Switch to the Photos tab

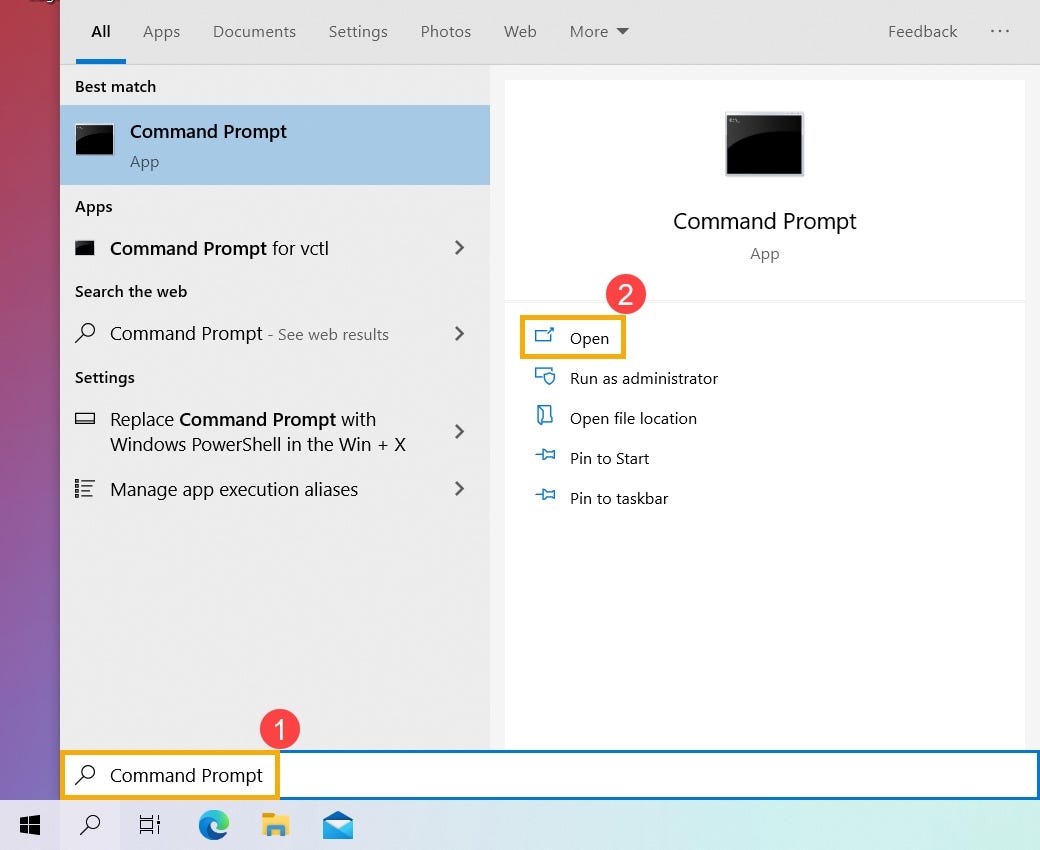coord(446,31)
